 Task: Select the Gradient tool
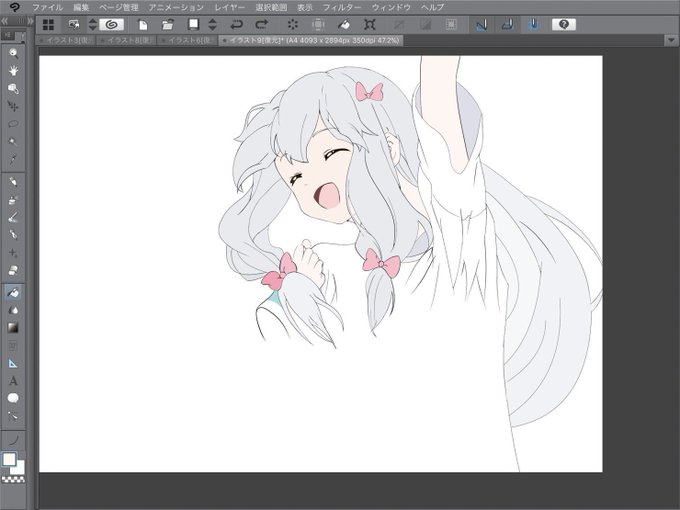pos(13,328)
